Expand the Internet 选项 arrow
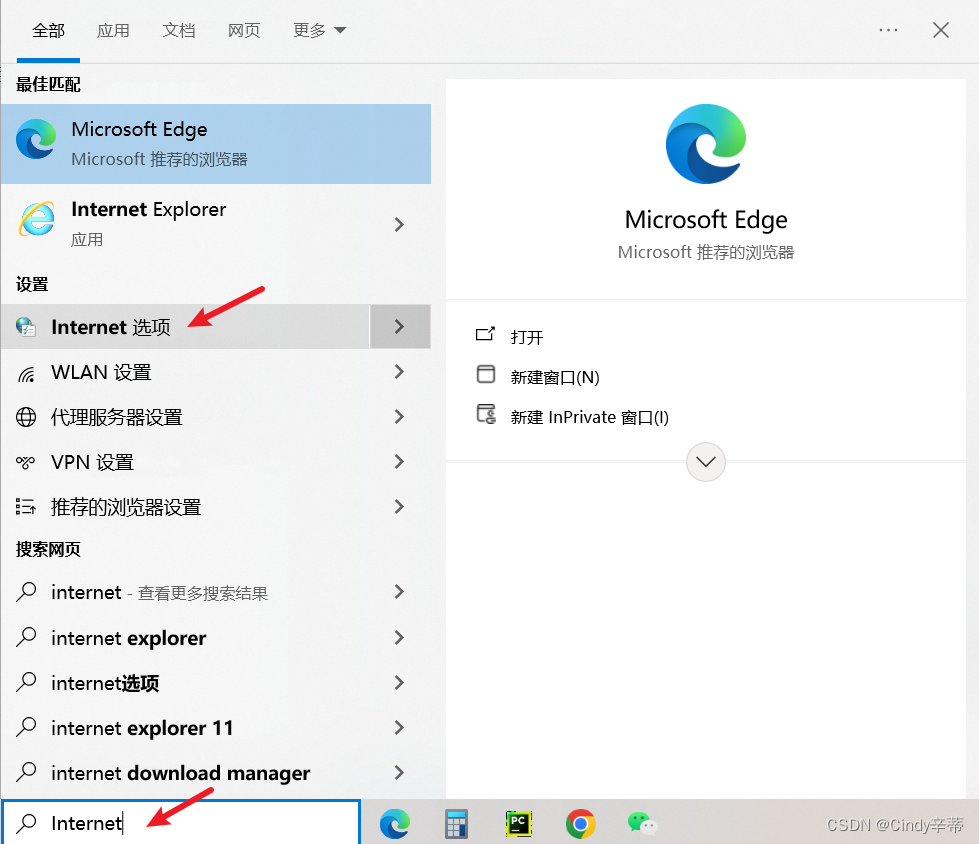This screenshot has width=979, height=844. tap(400, 326)
